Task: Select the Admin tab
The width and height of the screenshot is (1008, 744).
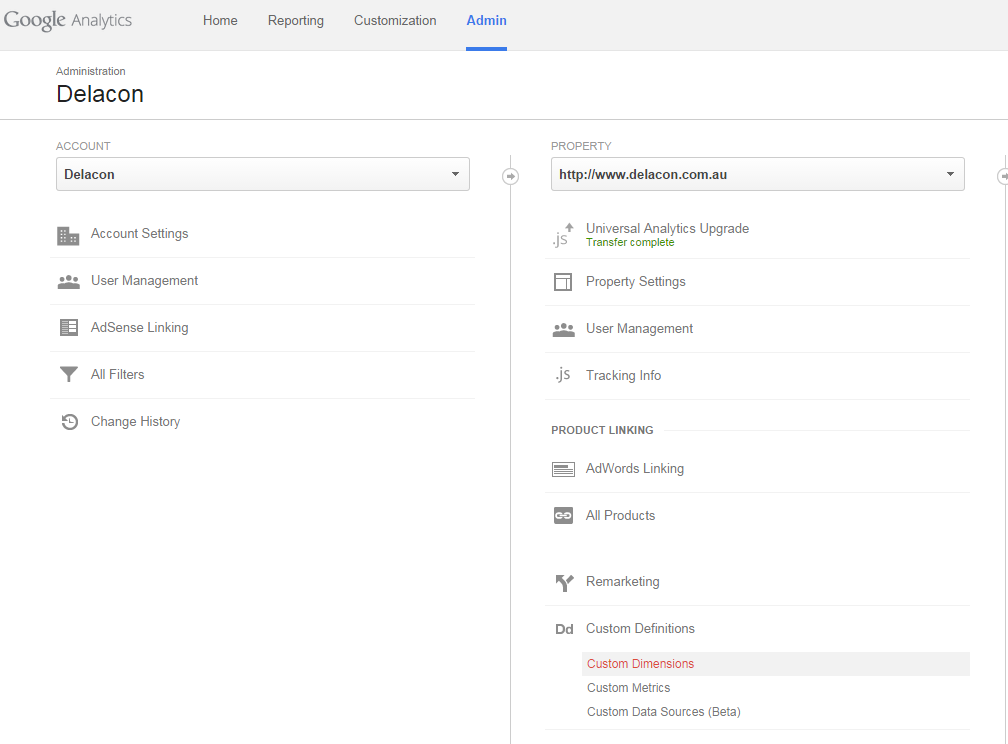Action: 486,21
